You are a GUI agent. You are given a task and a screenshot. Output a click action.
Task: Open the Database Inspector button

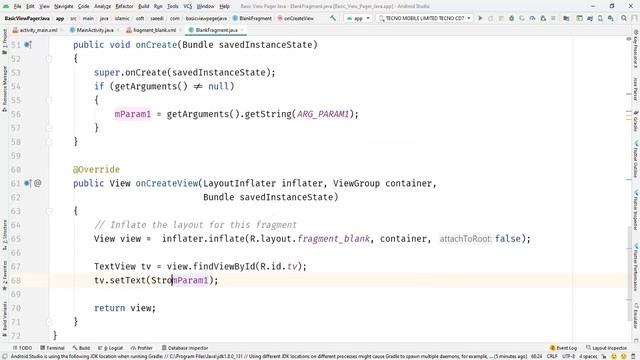click(x=185, y=348)
